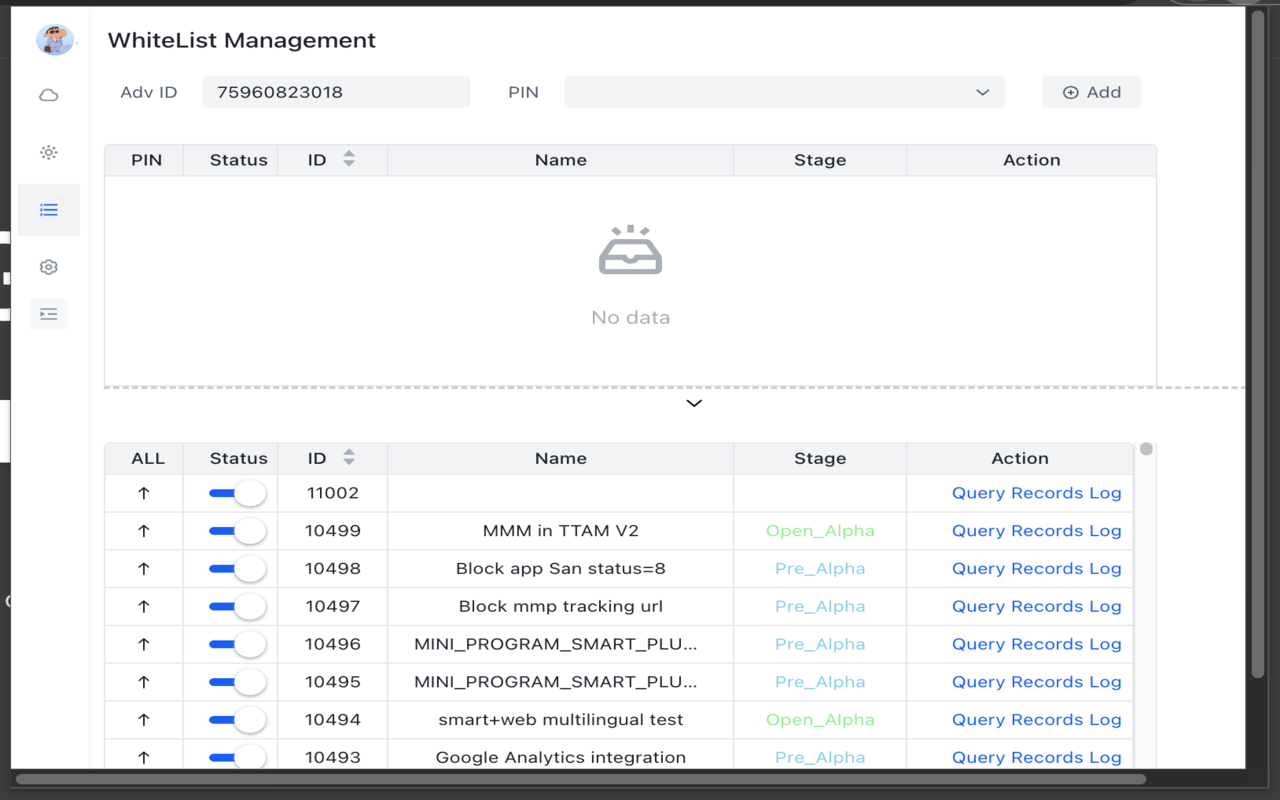This screenshot has height=800, width=1280.
Task: Click the Add button
Action: click(x=1091, y=92)
